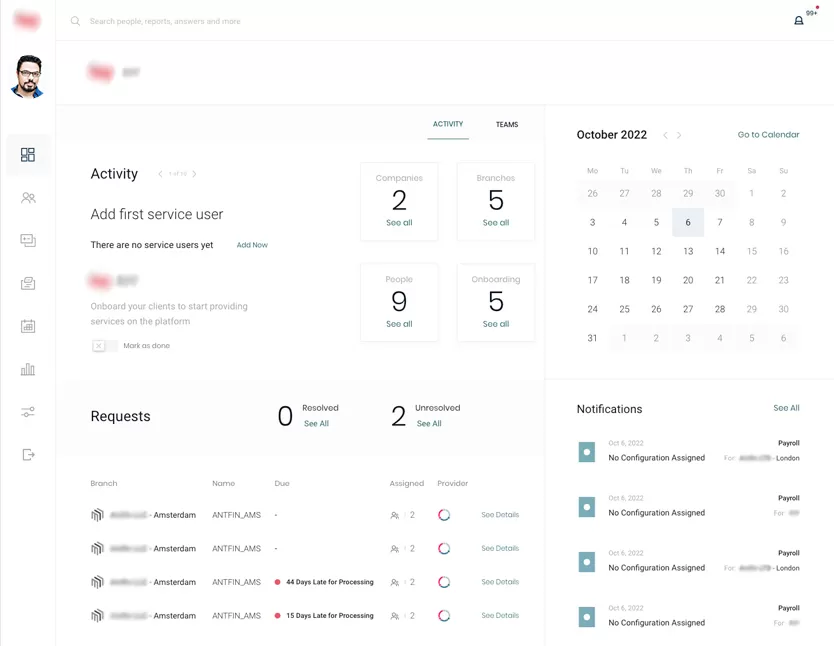
Task: Open the dashboard grid icon in sidebar
Action: tap(28, 155)
